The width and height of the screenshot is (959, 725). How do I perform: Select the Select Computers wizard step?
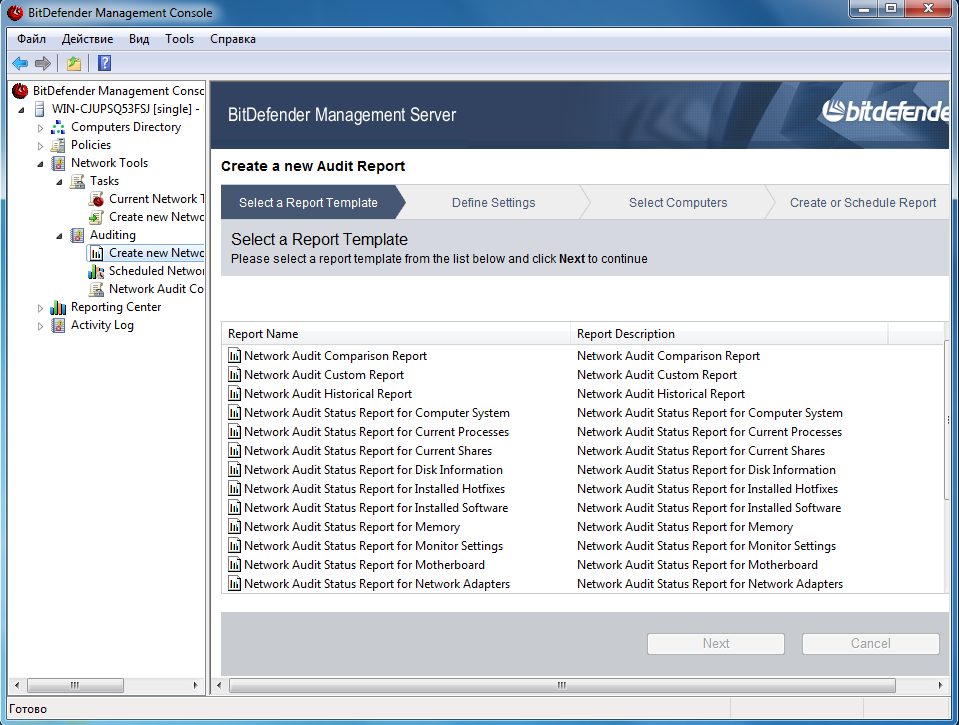(x=678, y=203)
